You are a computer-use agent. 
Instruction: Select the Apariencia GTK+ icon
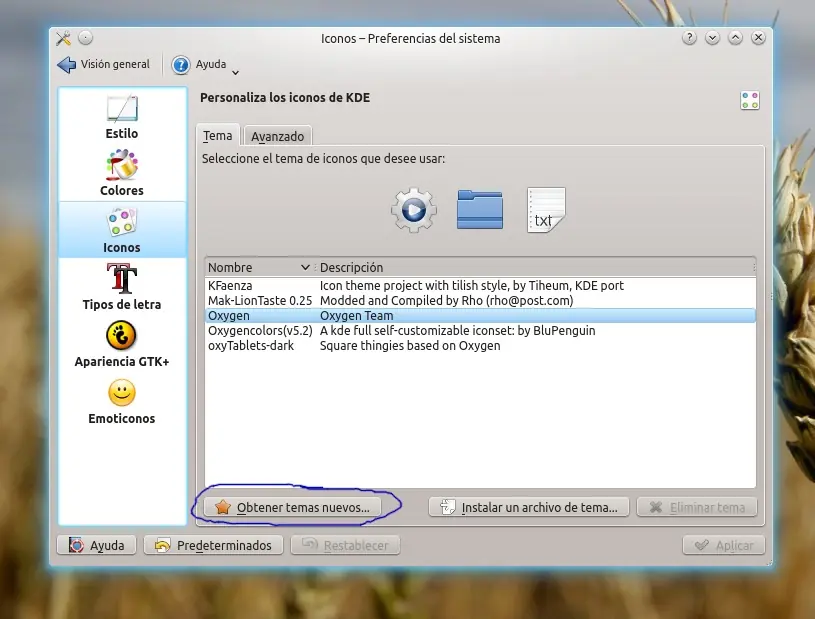coord(121,344)
